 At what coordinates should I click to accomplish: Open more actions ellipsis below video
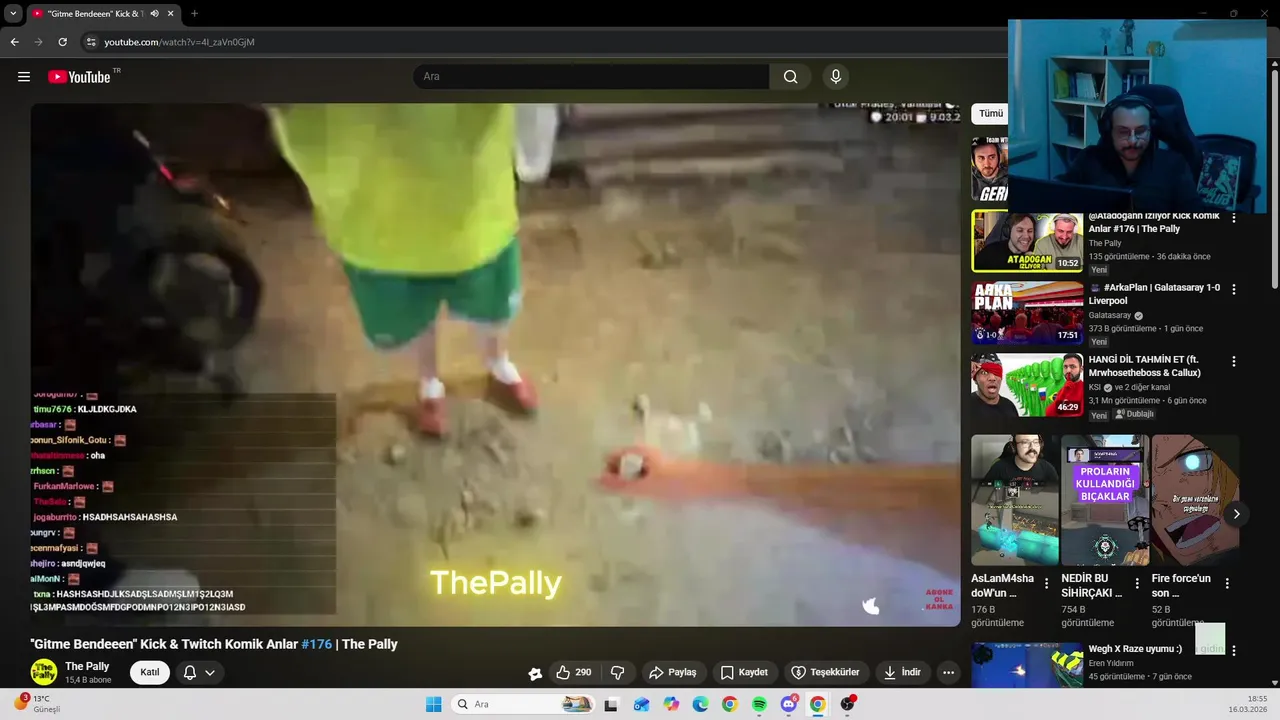pos(948,673)
